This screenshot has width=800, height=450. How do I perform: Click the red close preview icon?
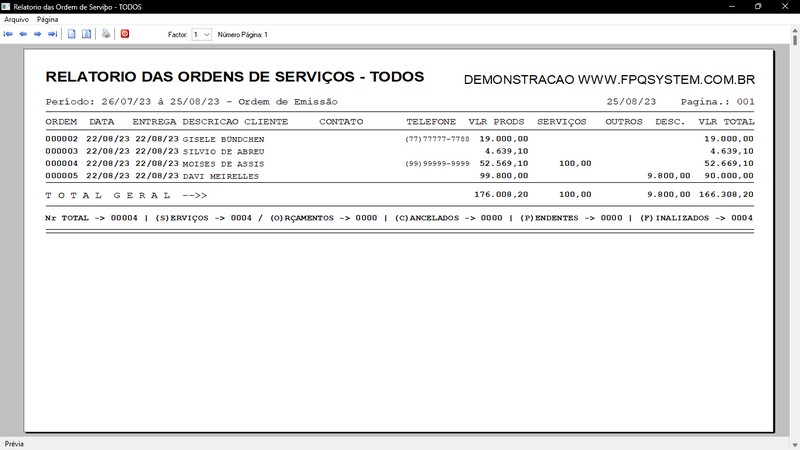(x=124, y=34)
